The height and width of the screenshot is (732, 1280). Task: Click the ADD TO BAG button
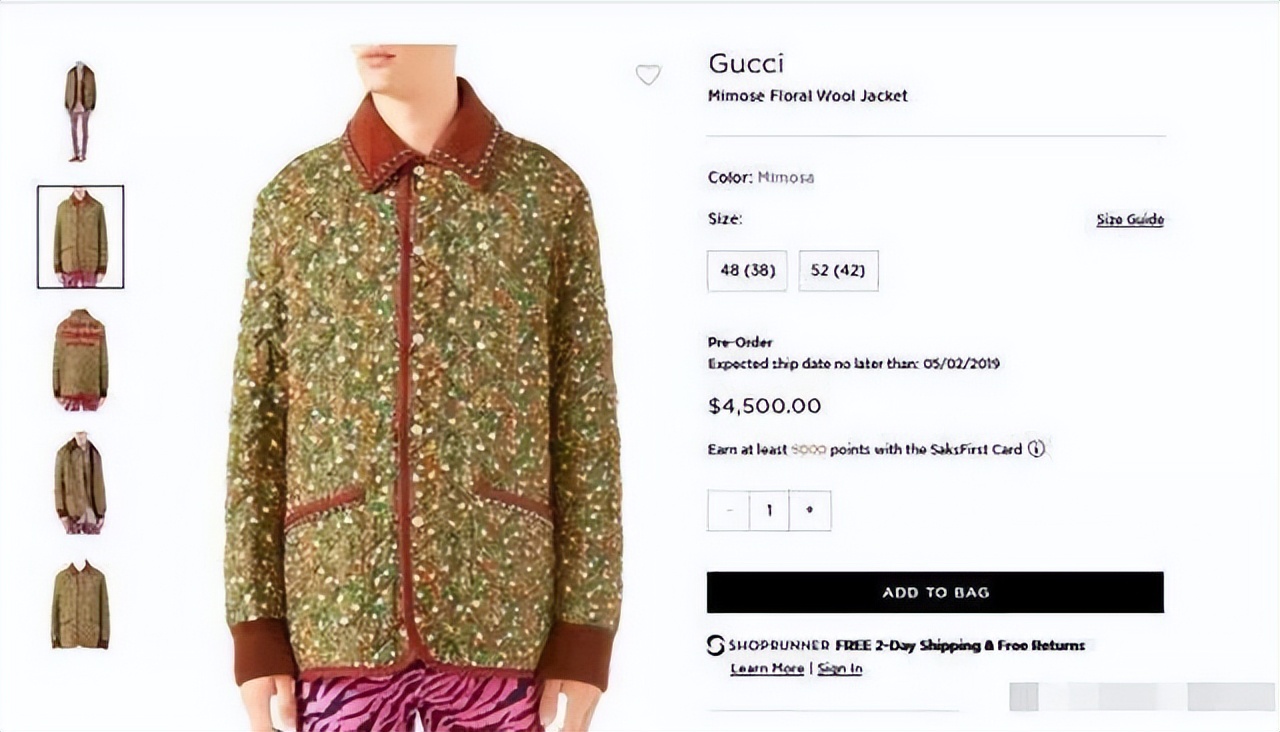click(x=935, y=592)
